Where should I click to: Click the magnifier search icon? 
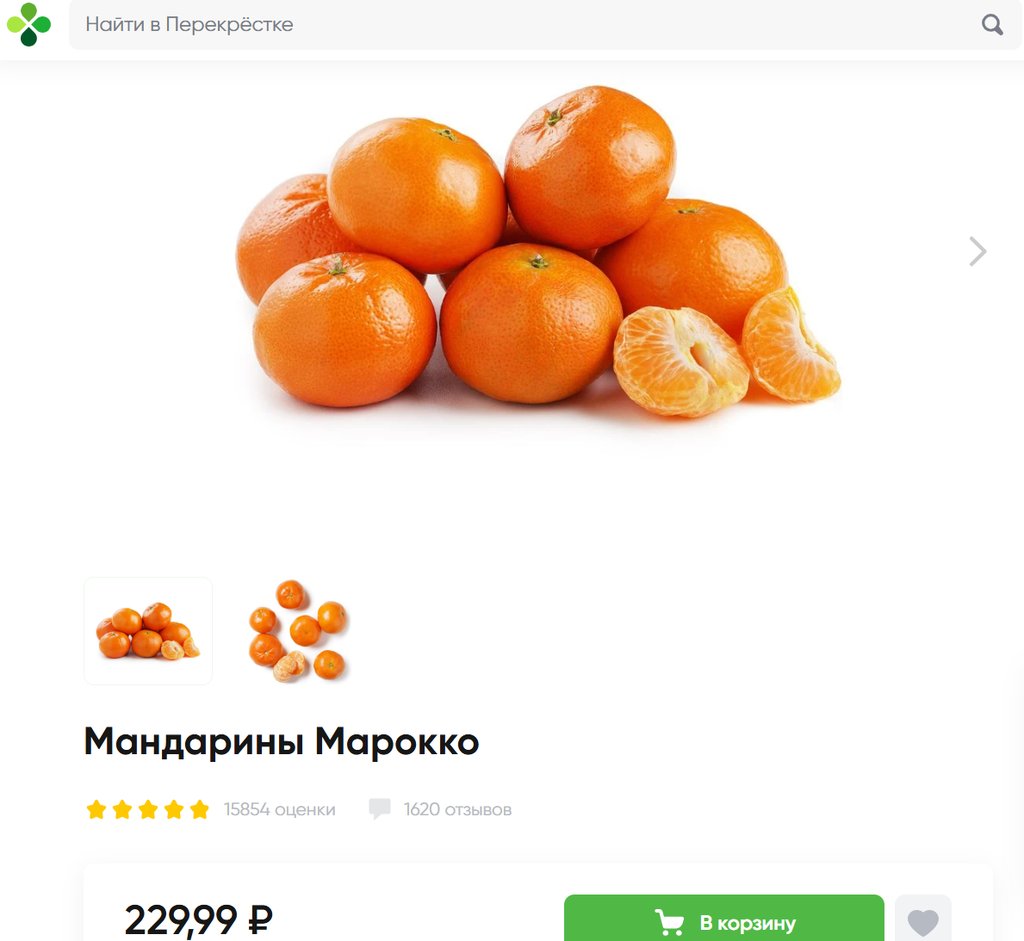992,25
